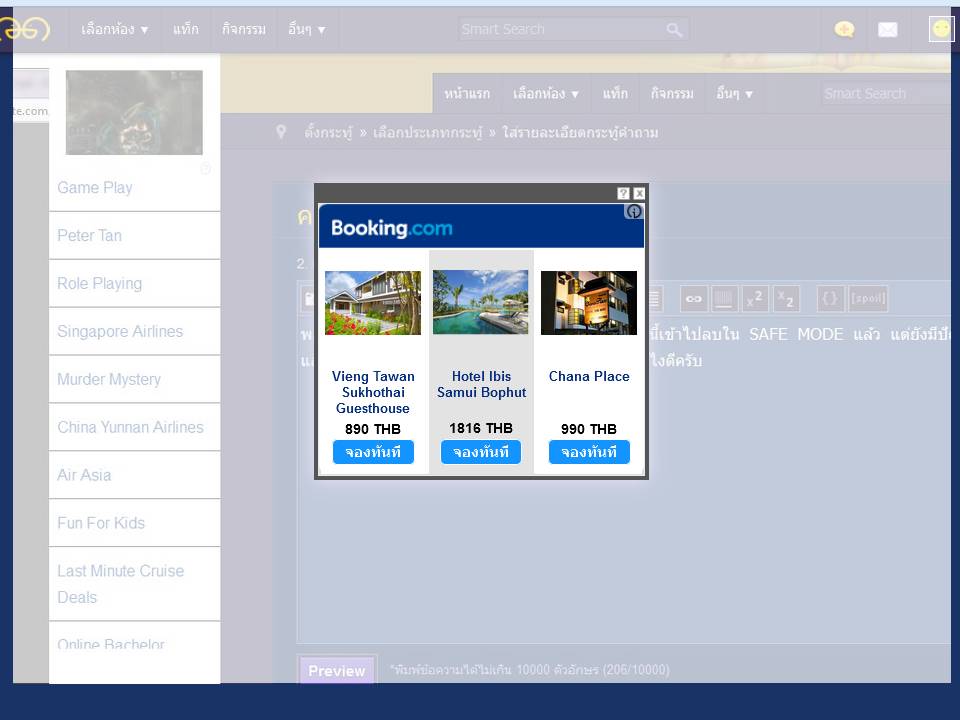Click the breadcrumb location pin icon
Screen dimensions: 960x720
pyautogui.click(x=281, y=132)
